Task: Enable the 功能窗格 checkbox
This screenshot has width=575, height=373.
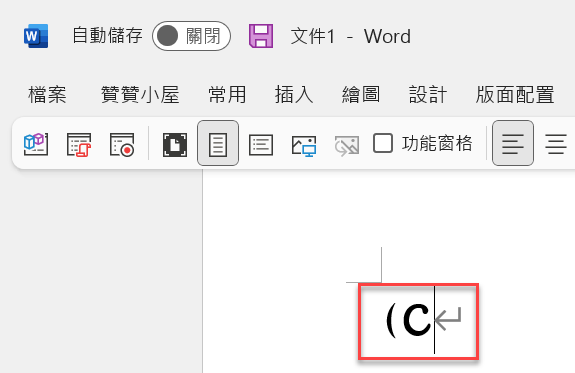Action: coord(383,143)
